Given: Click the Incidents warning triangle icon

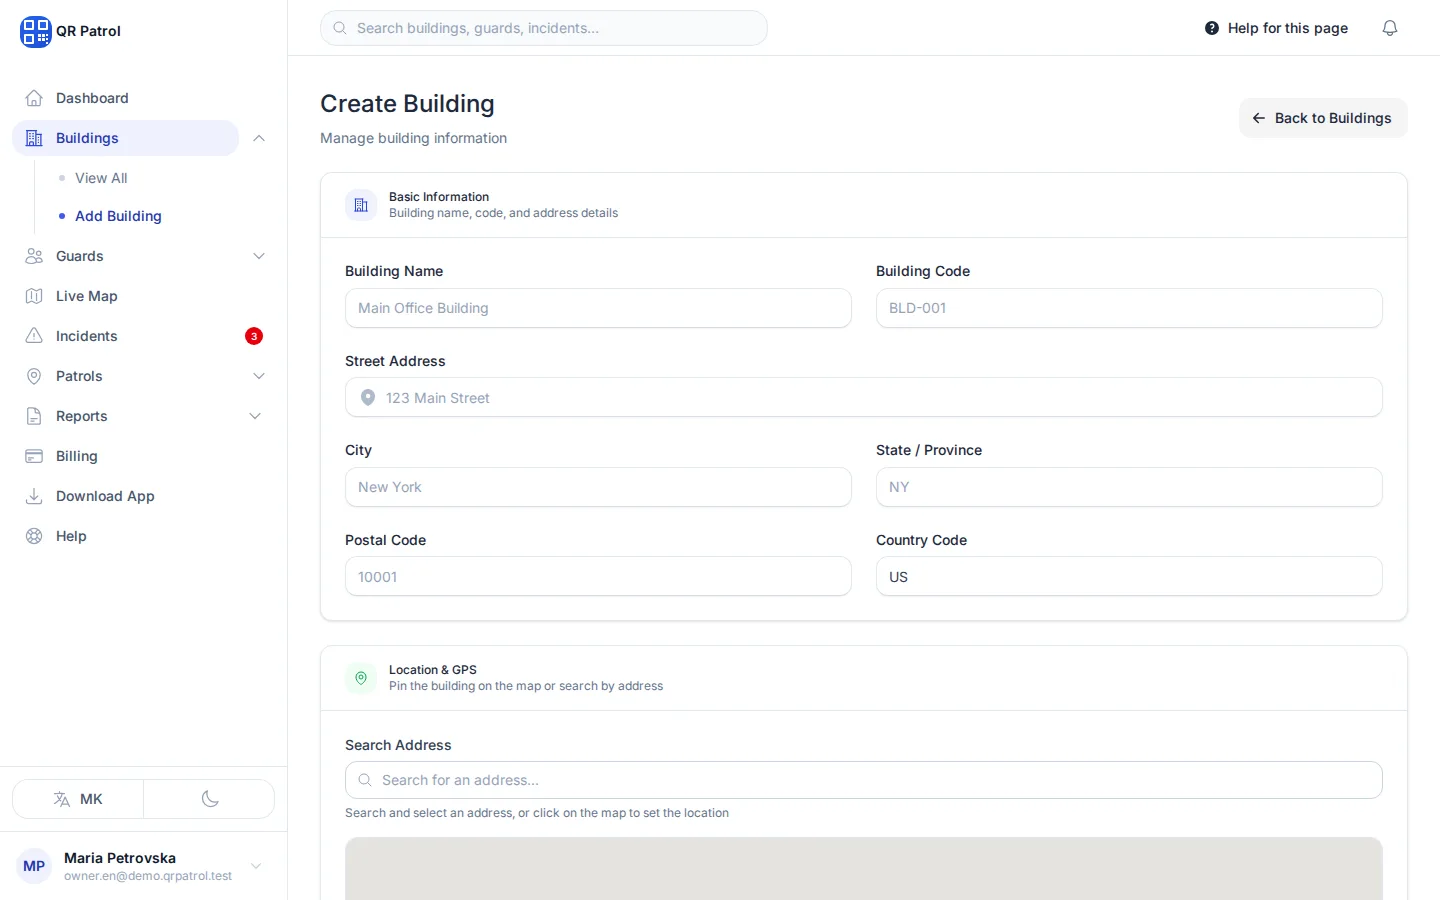Looking at the screenshot, I should coord(34,336).
